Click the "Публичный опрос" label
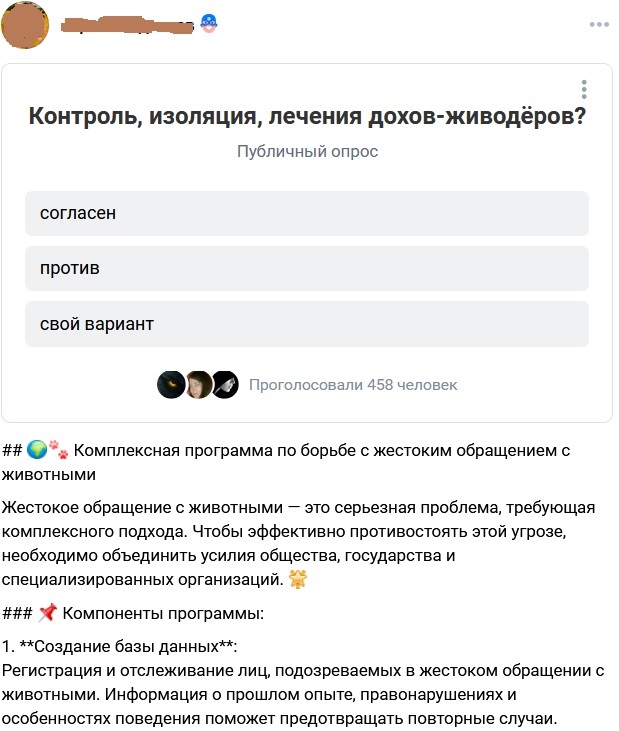619x731 pixels. [x=307, y=152]
